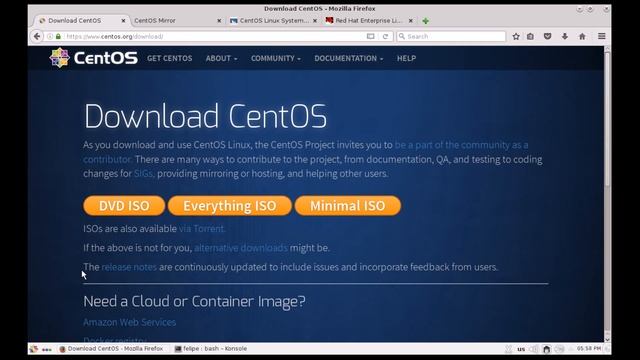Expand the ABOUT dropdown menu
The height and width of the screenshot is (360, 640).
221,58
